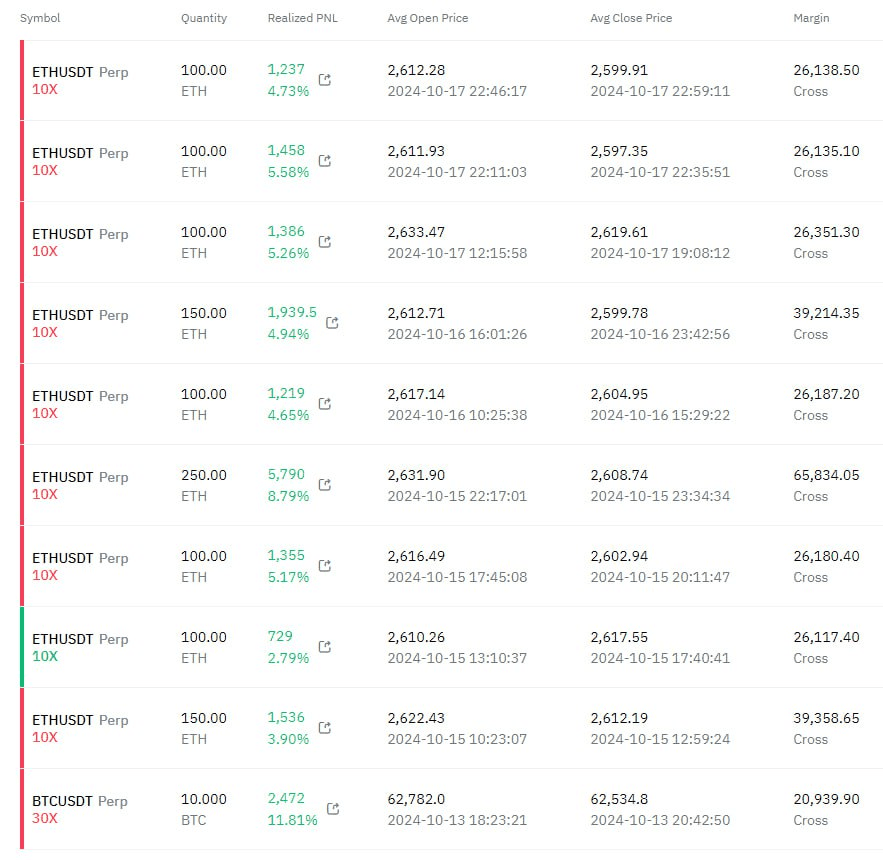Share the trade with 1,536 realized PNL
Image resolution: width=883 pixels, height=860 pixels.
pos(325,728)
